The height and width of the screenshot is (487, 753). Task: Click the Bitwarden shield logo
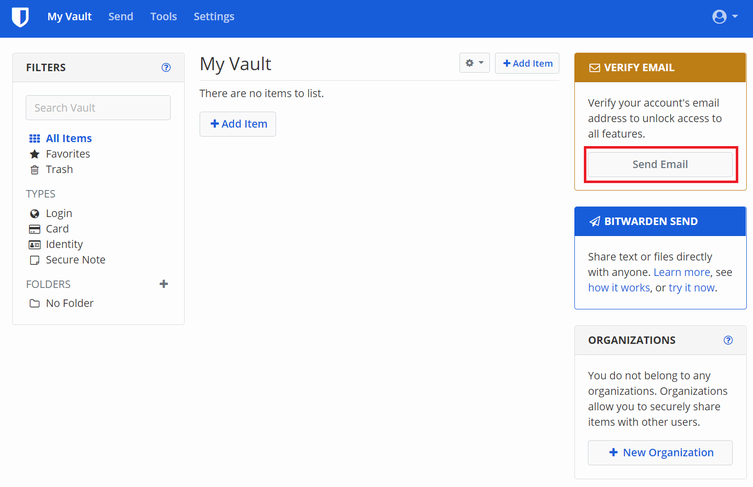(20, 17)
